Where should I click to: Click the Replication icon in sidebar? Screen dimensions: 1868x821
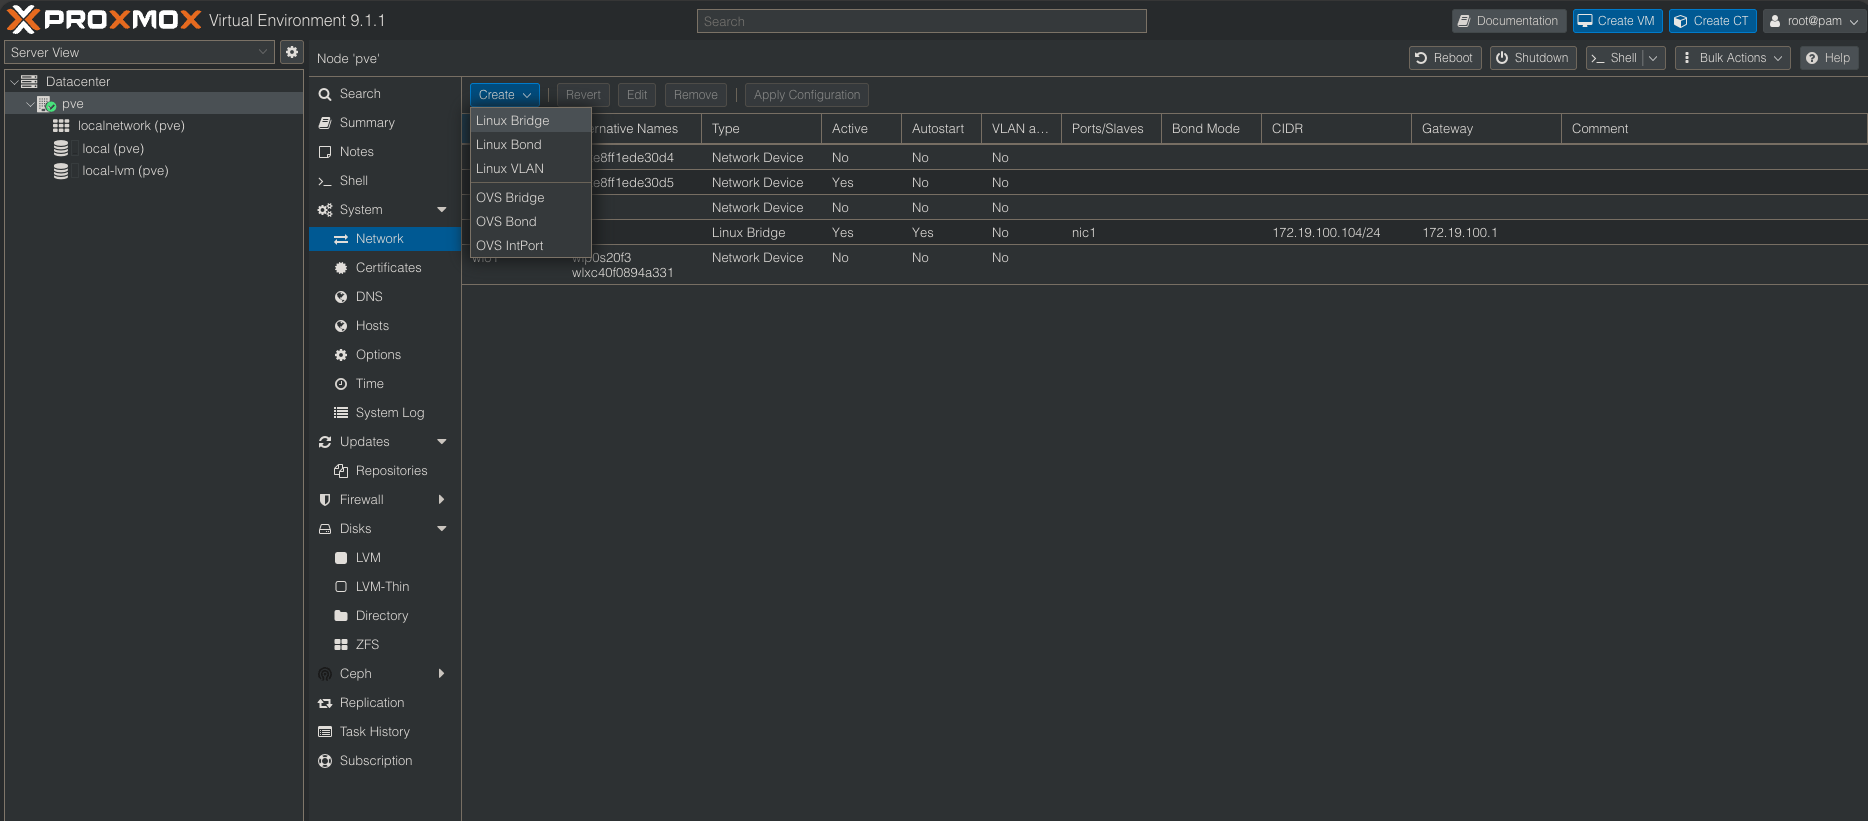click(x=325, y=703)
